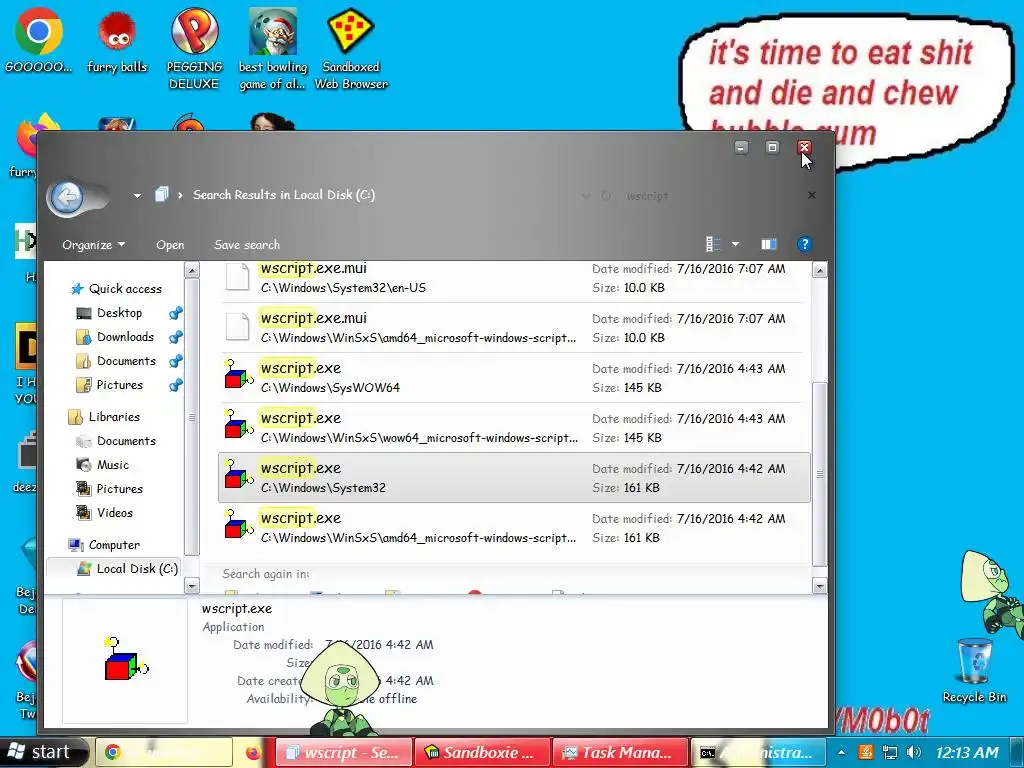Switch to Administrator command prompt taskbar button
Image resolution: width=1024 pixels, height=768 pixels.
[758, 752]
